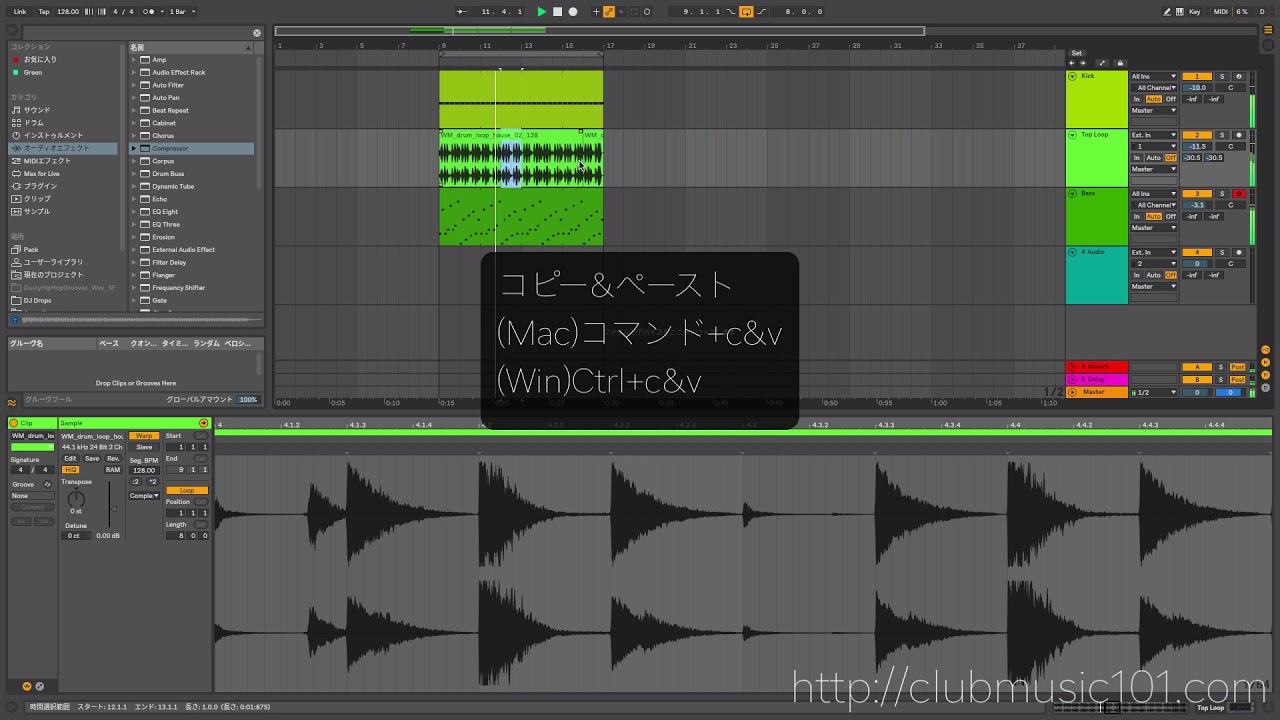This screenshot has height=720, width=1280.
Task: Click the Hot-Swap Groove icon
Action: click(x=47, y=484)
